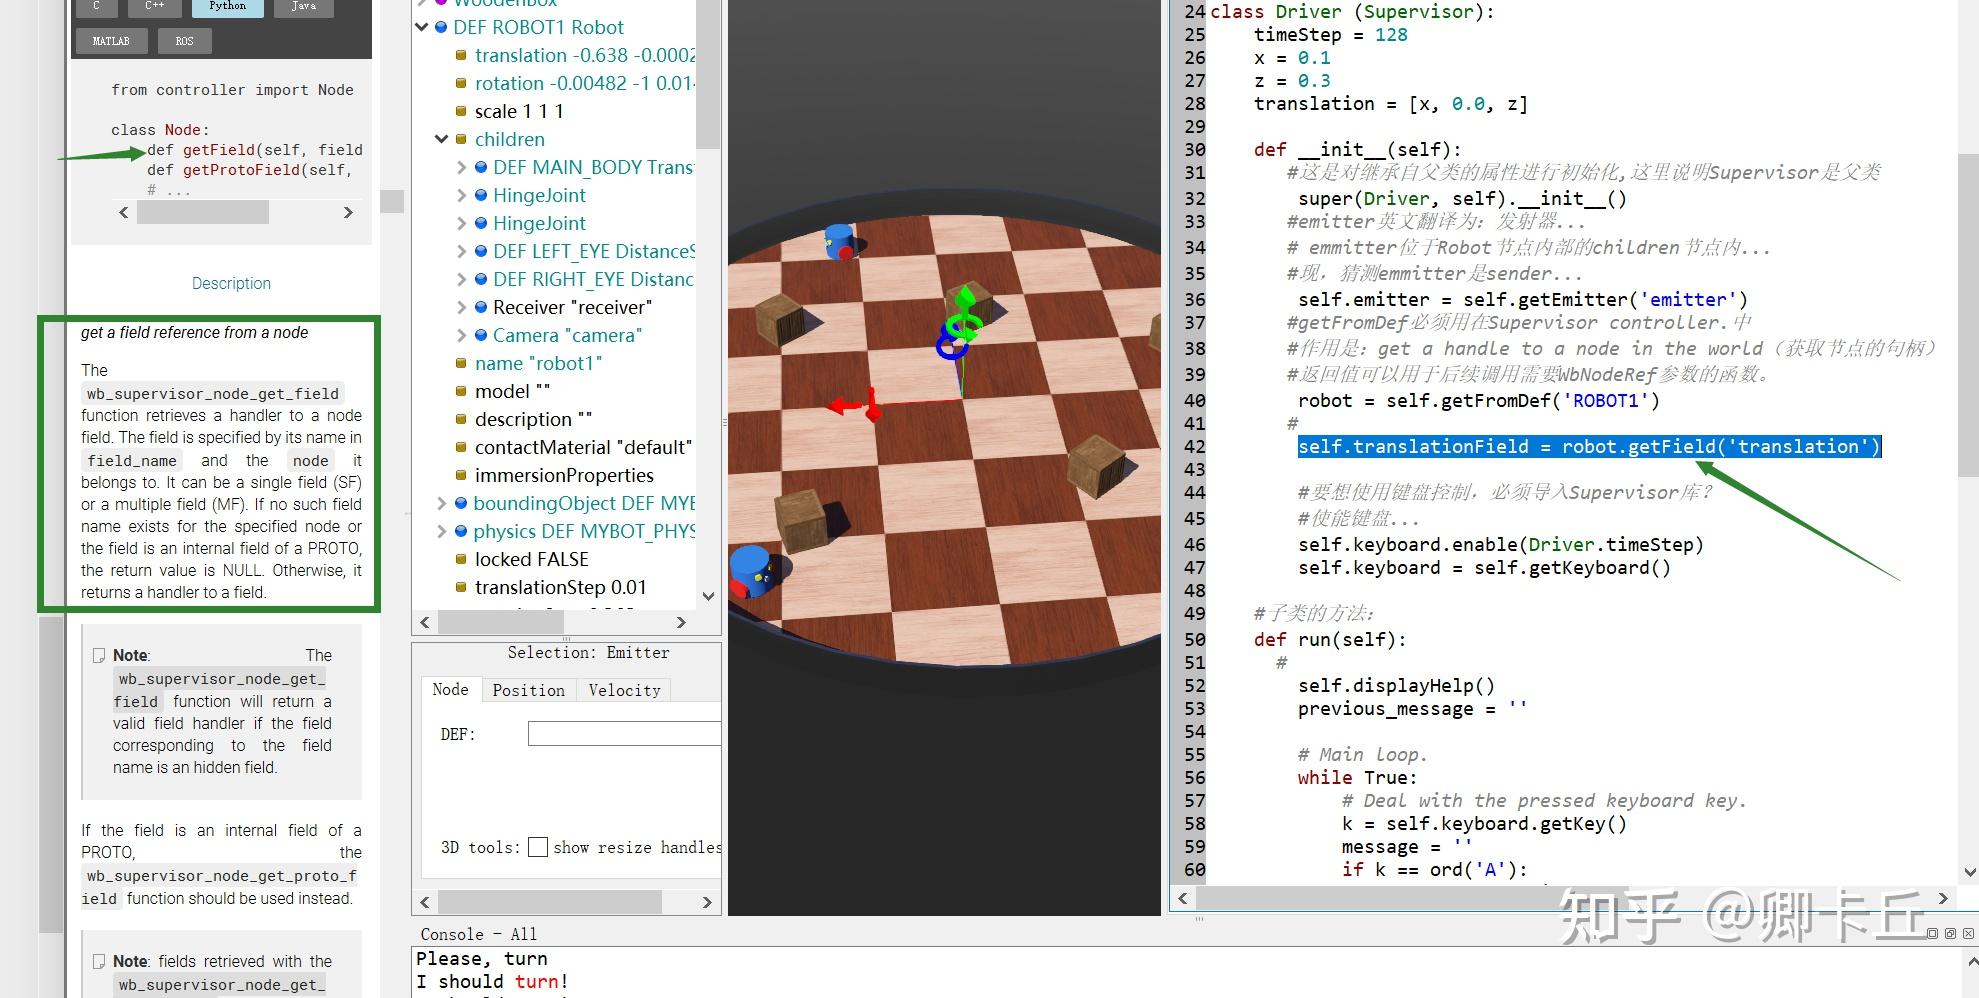Expand the boundingObject DEF node
The width and height of the screenshot is (1979, 998).
point(442,503)
